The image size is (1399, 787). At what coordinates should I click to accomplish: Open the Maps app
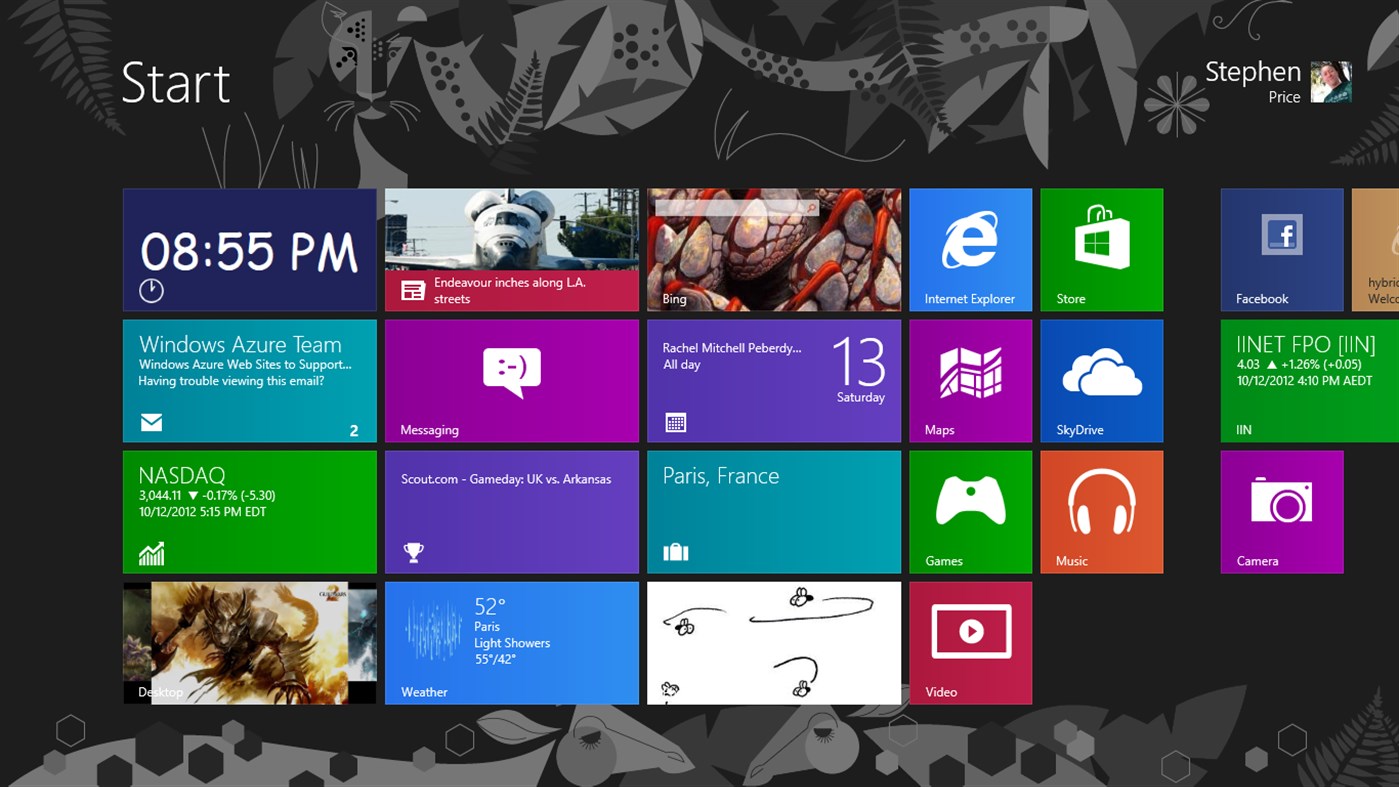[969, 380]
